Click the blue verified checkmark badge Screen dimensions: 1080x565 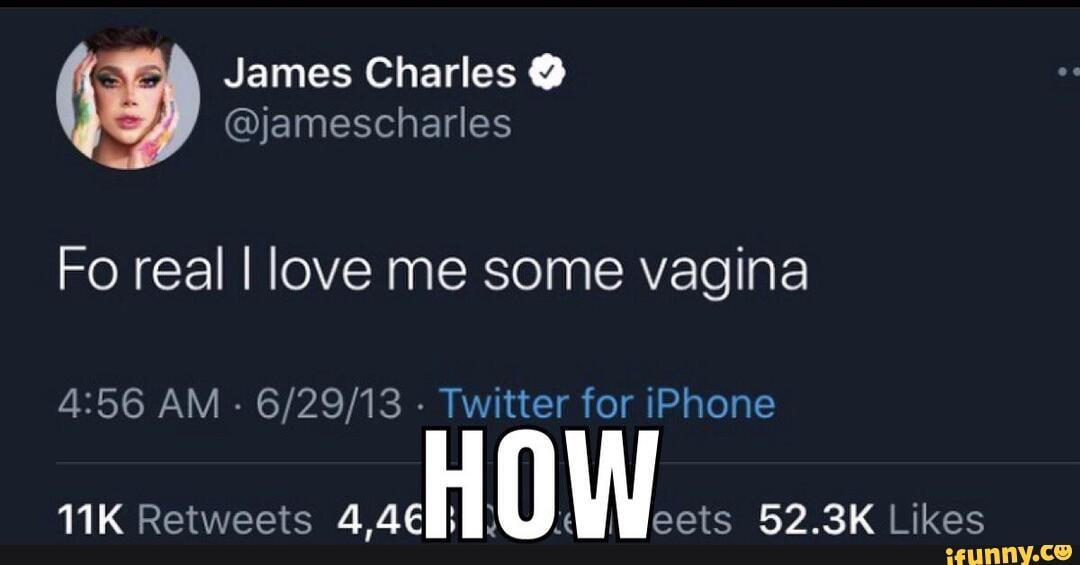pos(546,74)
